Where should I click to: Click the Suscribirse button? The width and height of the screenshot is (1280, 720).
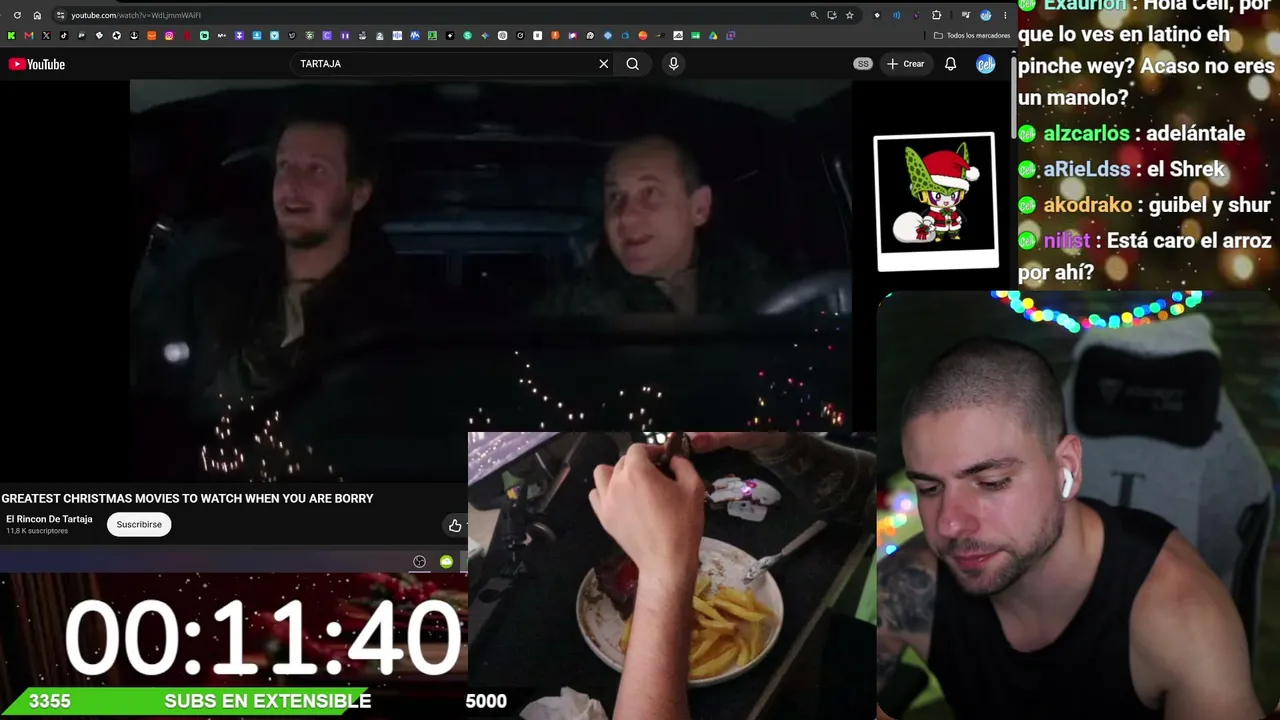click(139, 524)
